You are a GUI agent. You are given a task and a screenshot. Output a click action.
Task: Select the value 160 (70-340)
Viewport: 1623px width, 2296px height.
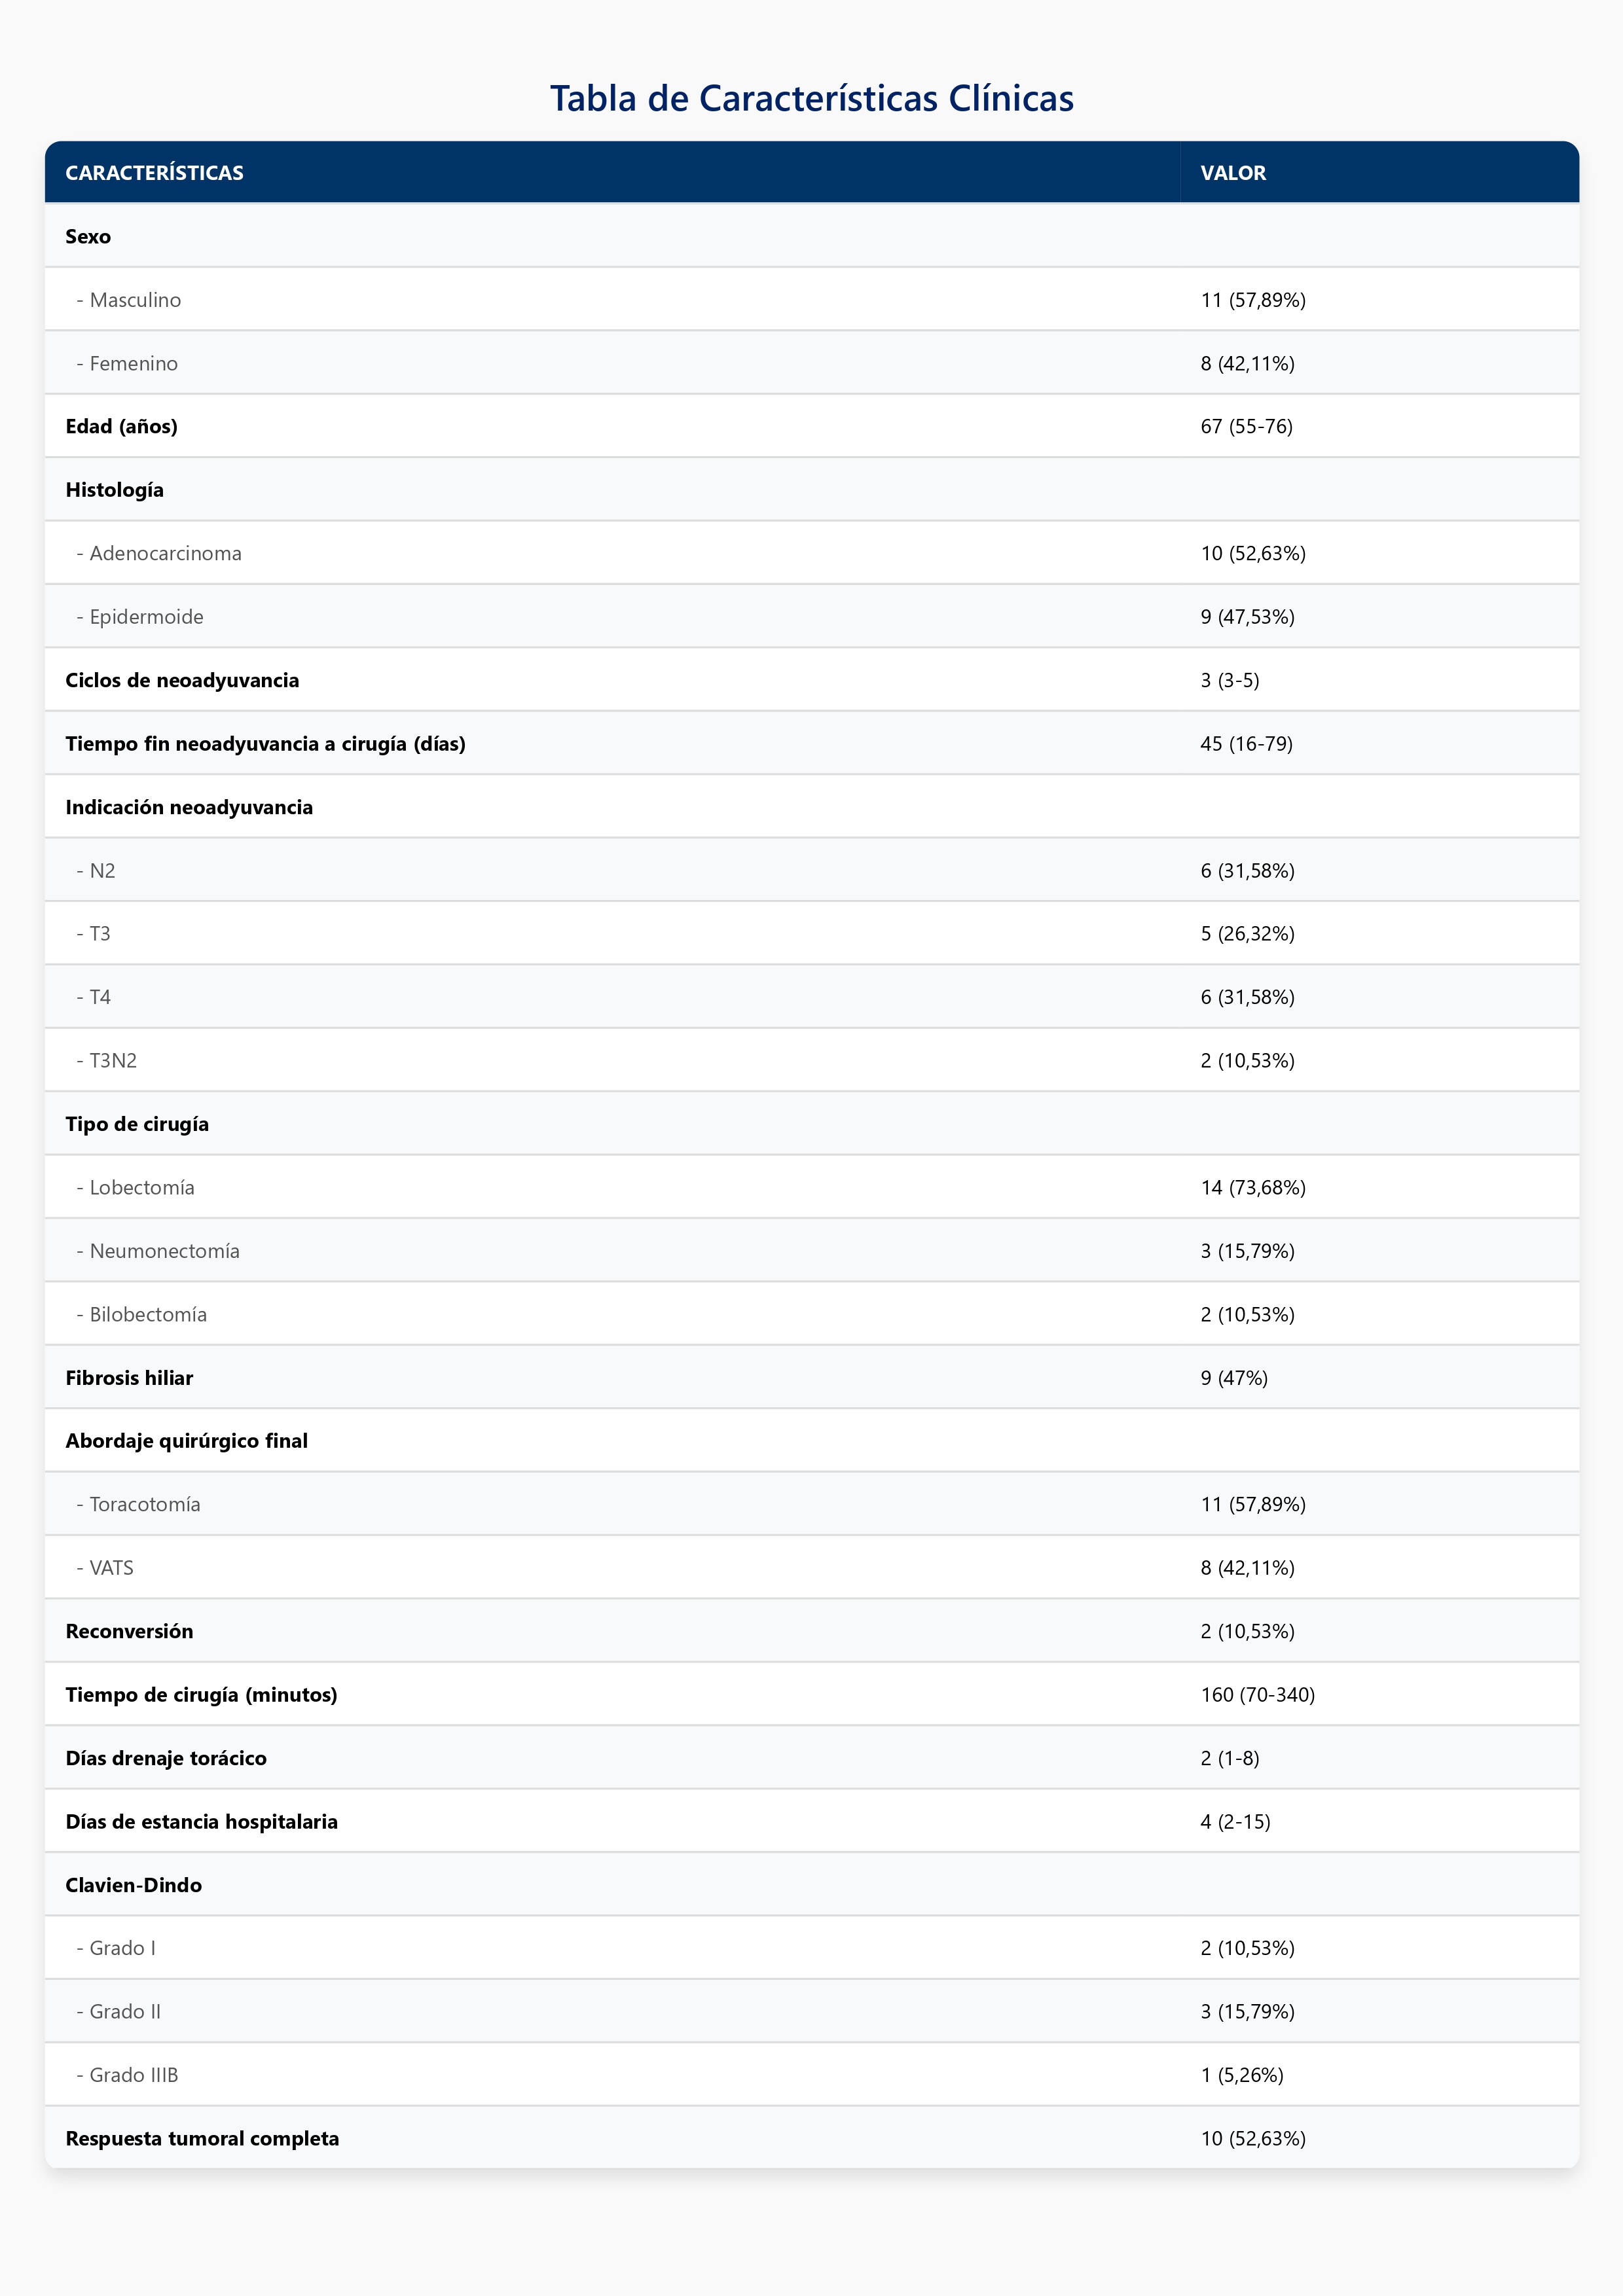pos(1257,1695)
